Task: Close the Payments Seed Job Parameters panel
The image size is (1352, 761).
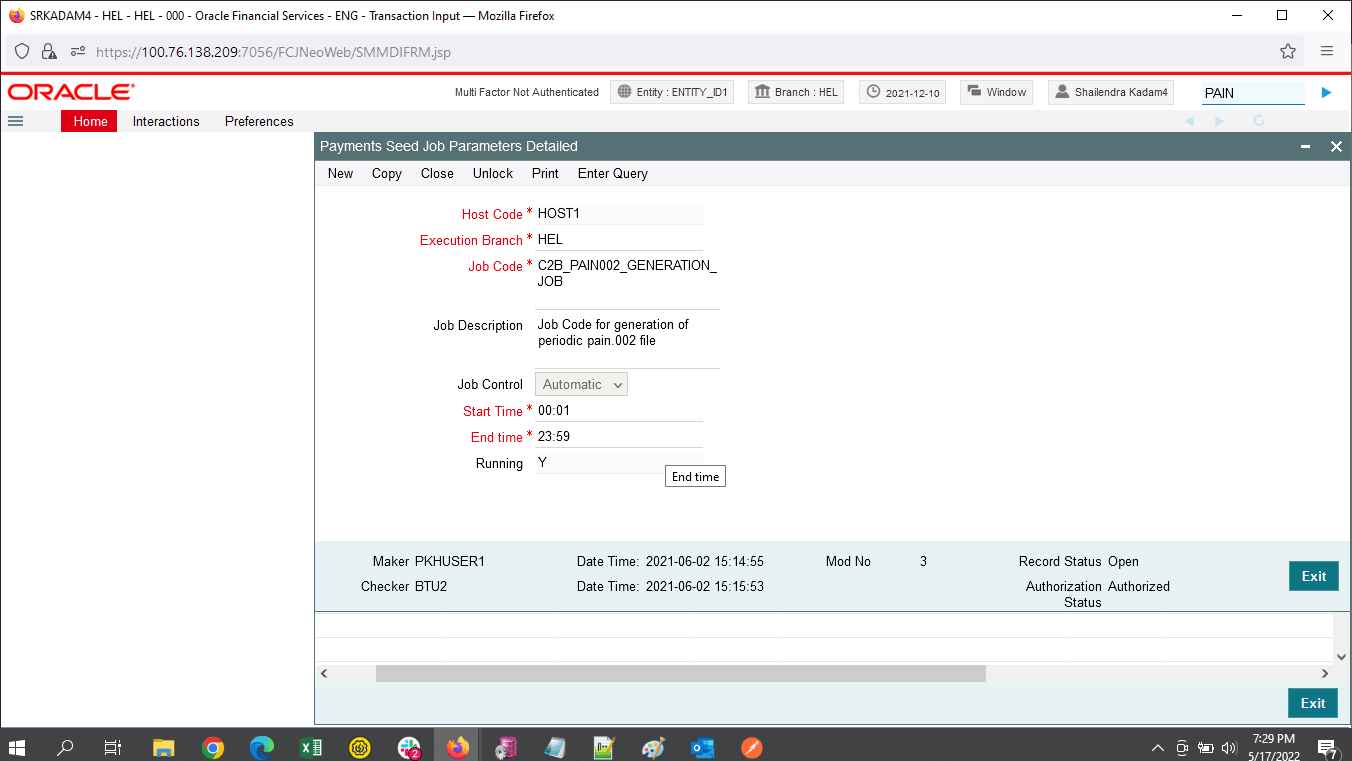Action: (1336, 146)
